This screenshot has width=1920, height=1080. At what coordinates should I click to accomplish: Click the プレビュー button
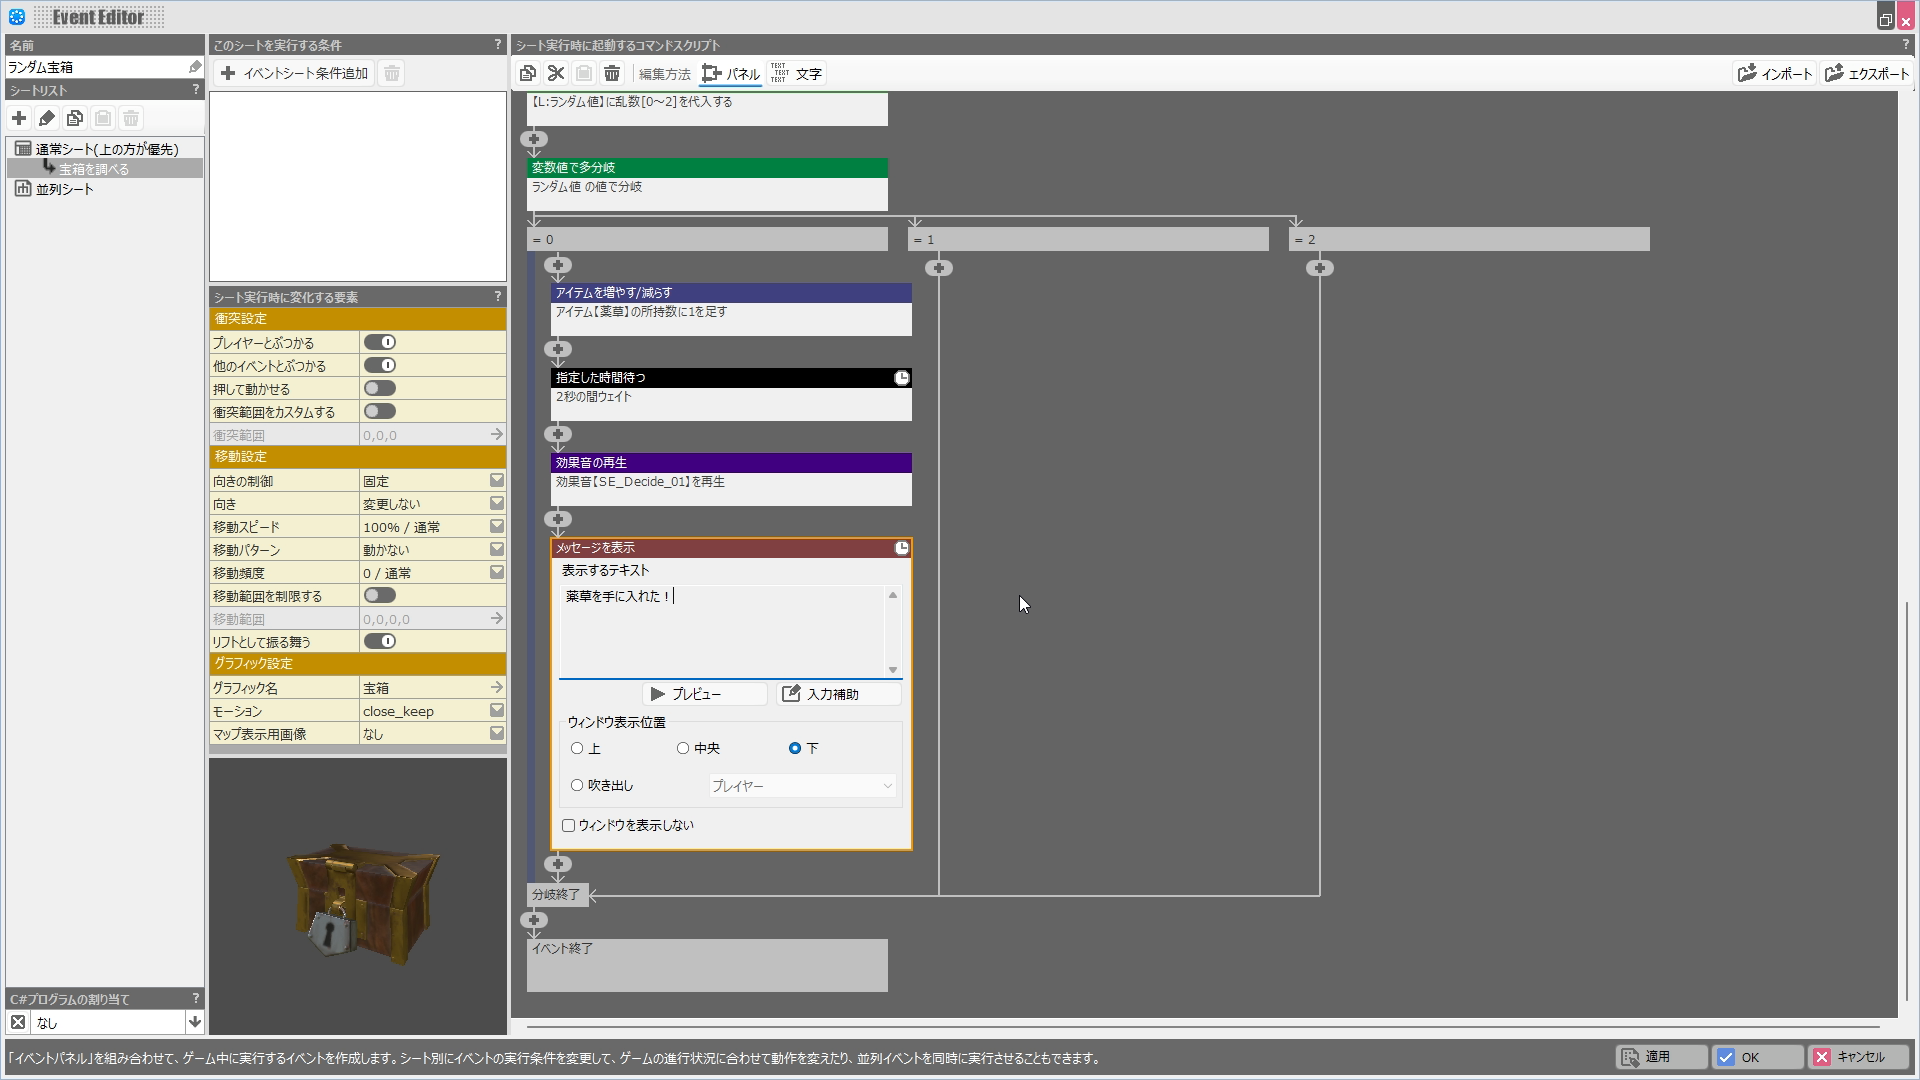[705, 694]
